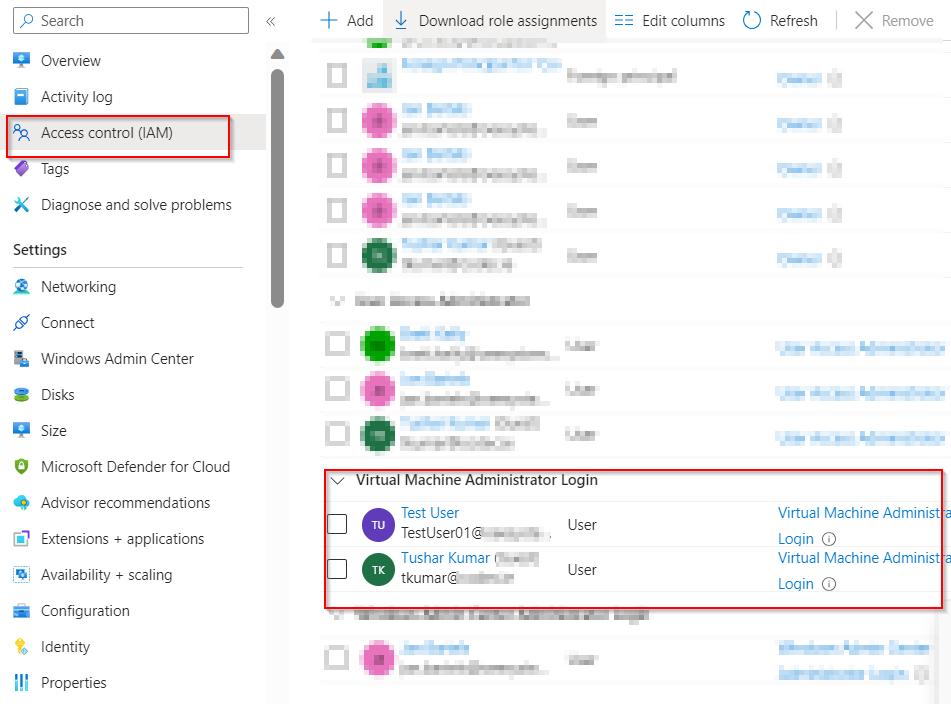Open Diagnose and solve problems icon
The image size is (951, 704).
[x=22, y=205]
